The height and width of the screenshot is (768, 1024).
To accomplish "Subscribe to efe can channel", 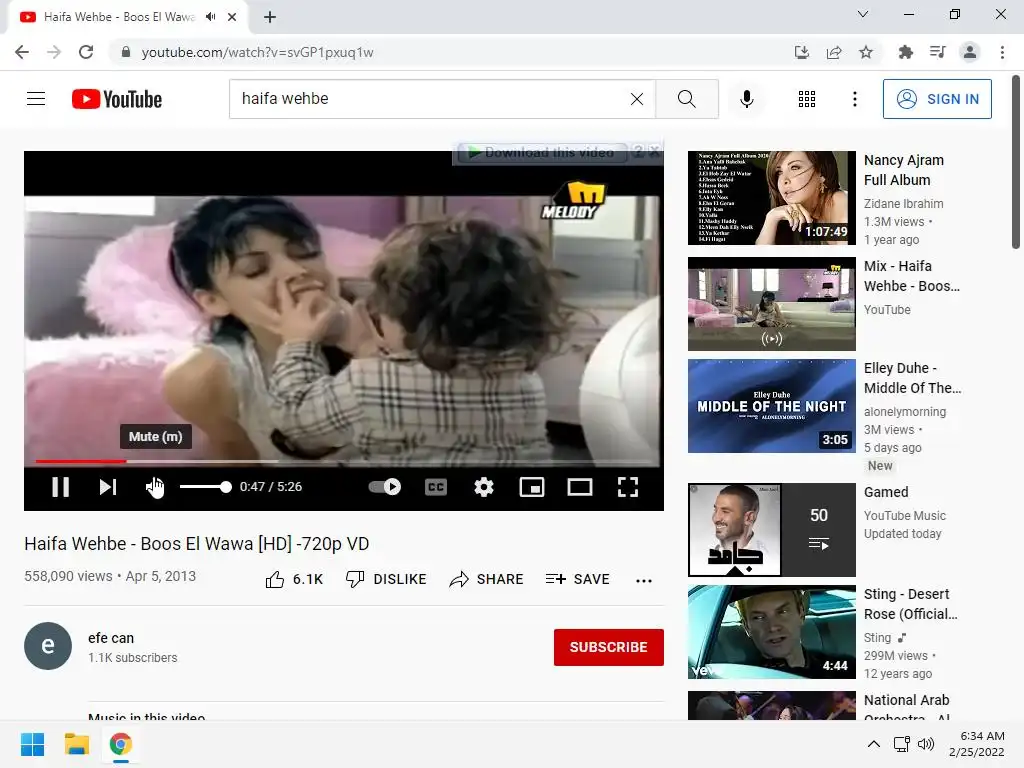I will (x=609, y=647).
